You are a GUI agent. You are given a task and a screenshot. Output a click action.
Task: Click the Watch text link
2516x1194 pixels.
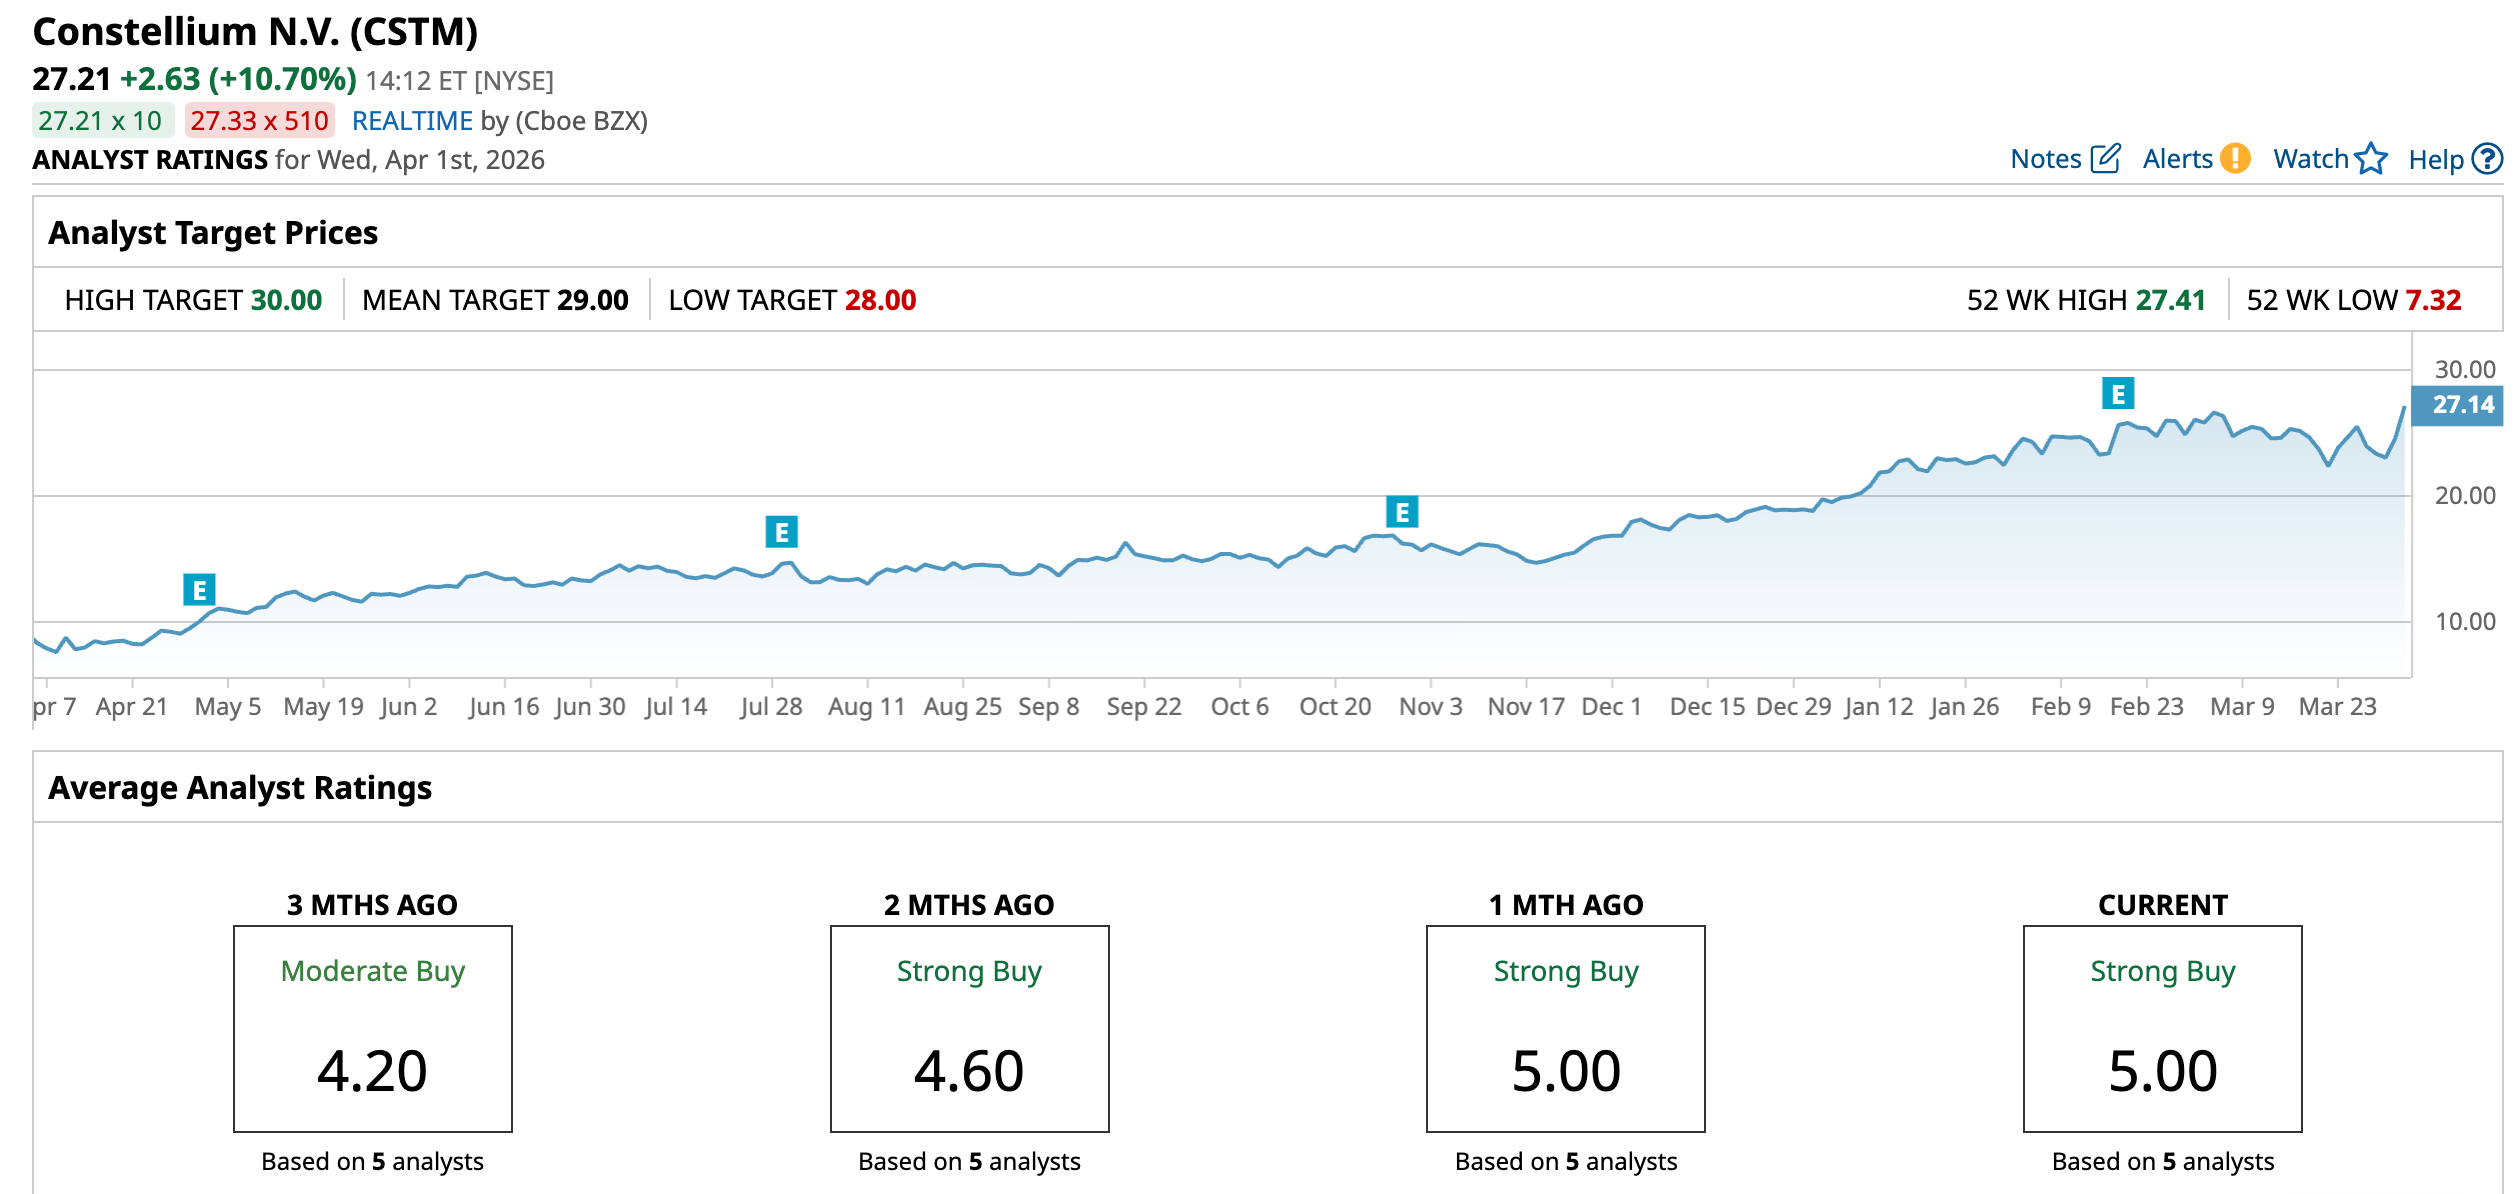click(2310, 159)
